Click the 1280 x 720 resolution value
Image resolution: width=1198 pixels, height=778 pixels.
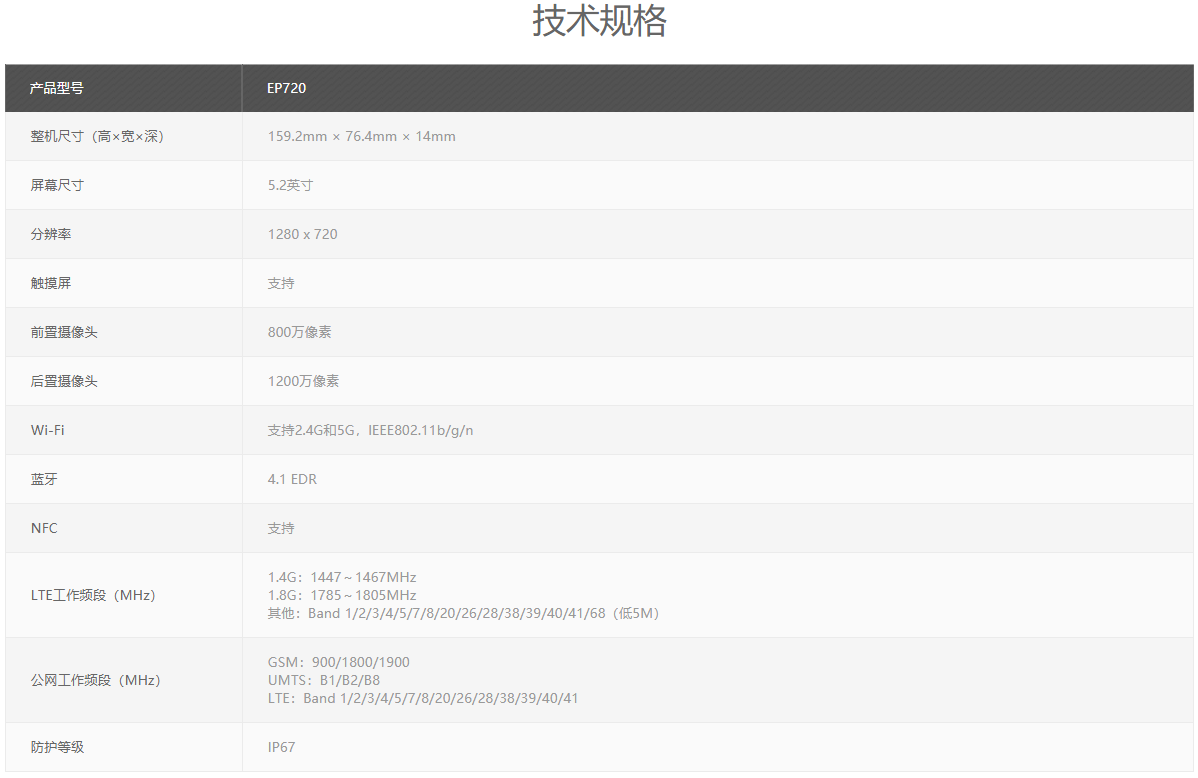click(302, 234)
